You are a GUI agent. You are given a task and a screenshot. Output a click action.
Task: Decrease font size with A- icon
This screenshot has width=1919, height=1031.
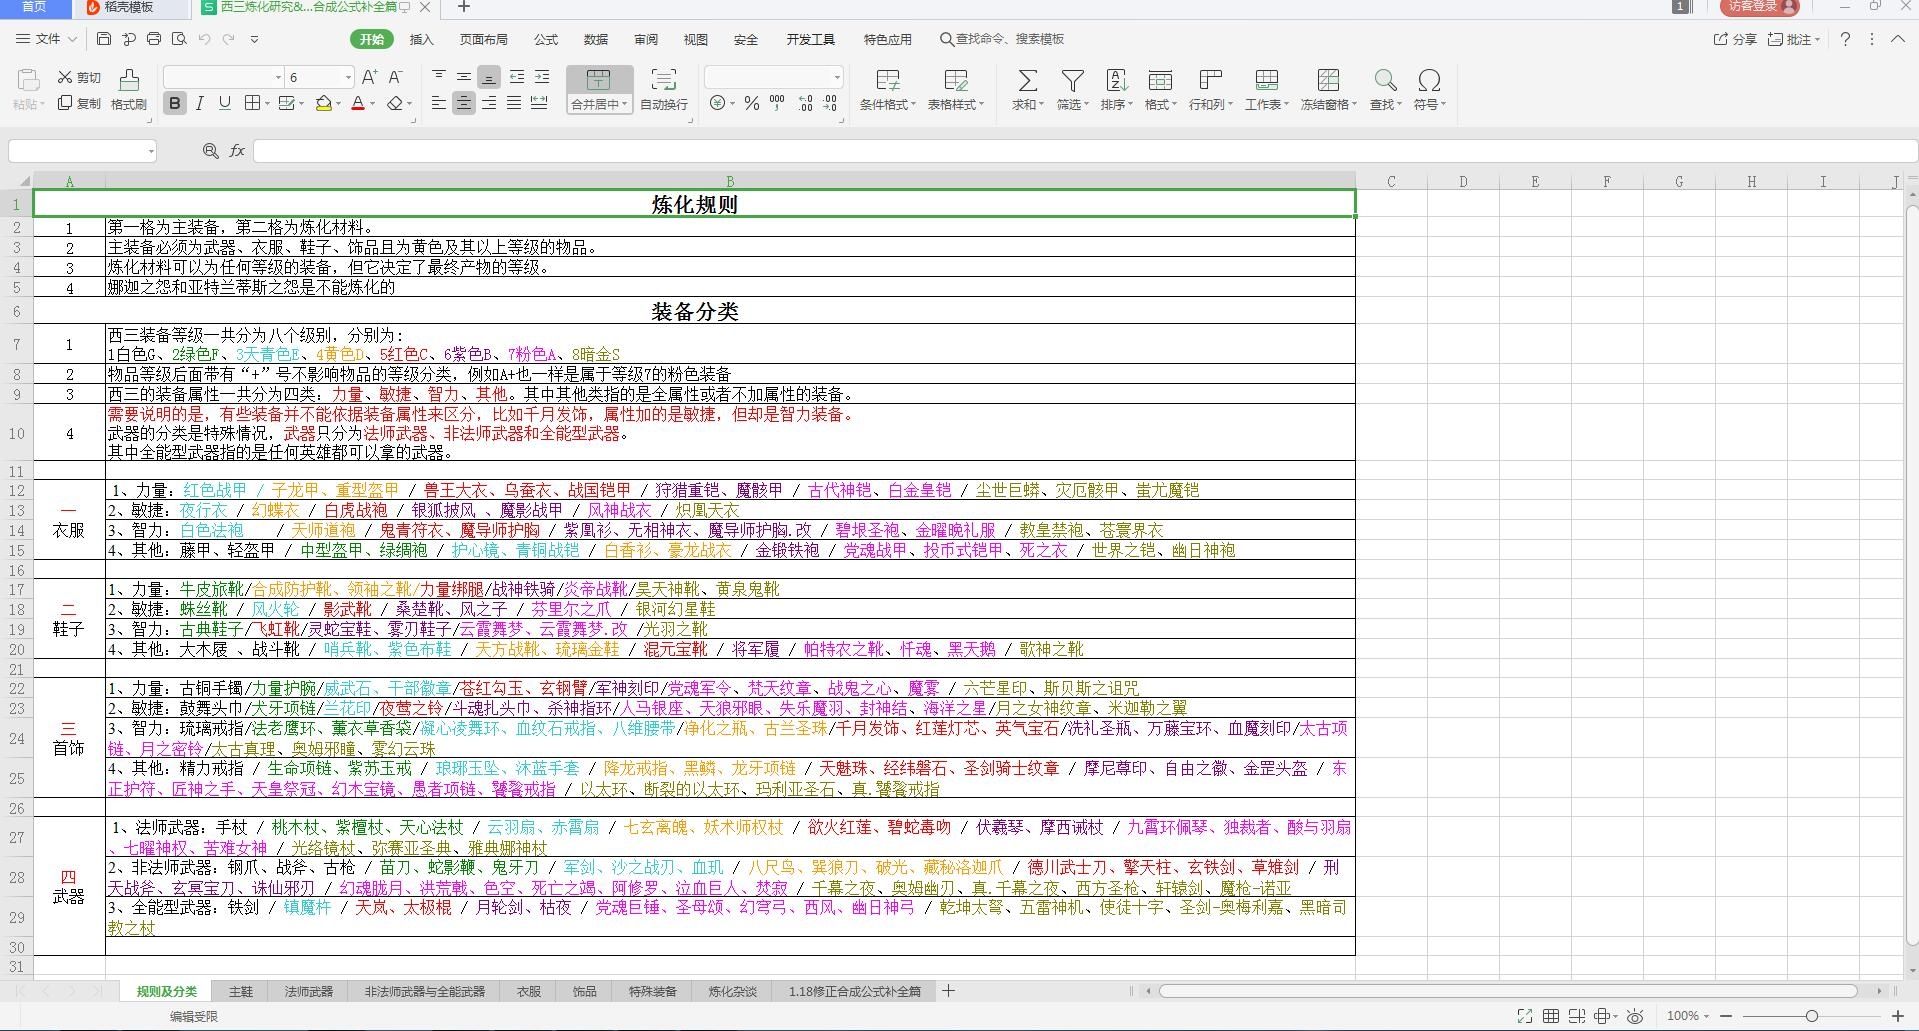(395, 77)
